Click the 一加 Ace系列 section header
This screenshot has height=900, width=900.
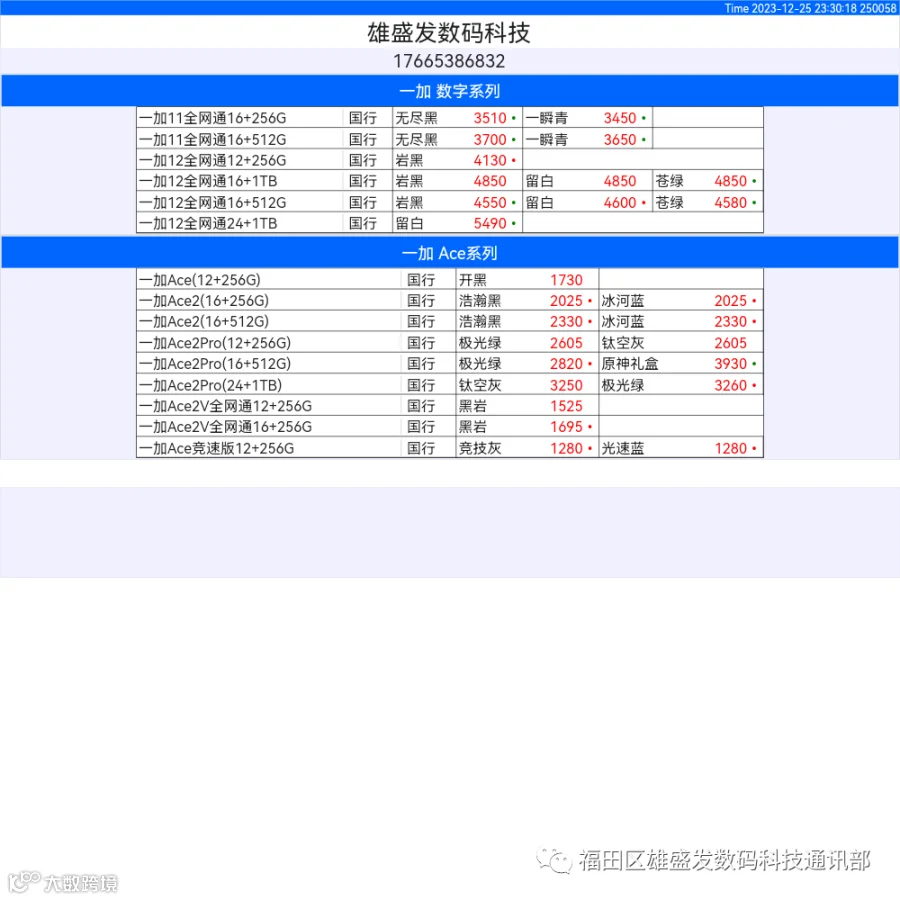(x=449, y=253)
